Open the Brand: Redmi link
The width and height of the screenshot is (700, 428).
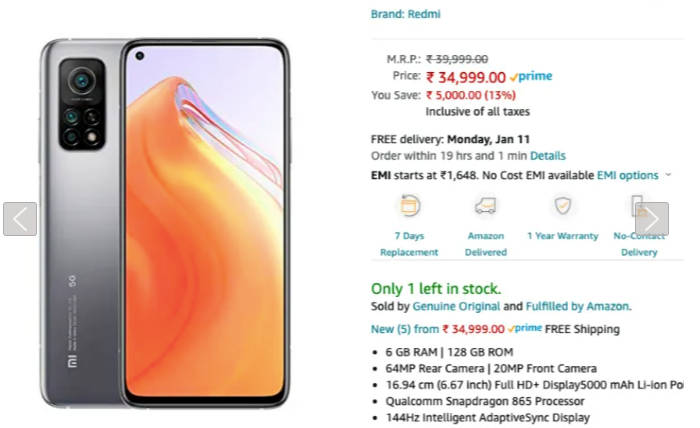point(405,15)
